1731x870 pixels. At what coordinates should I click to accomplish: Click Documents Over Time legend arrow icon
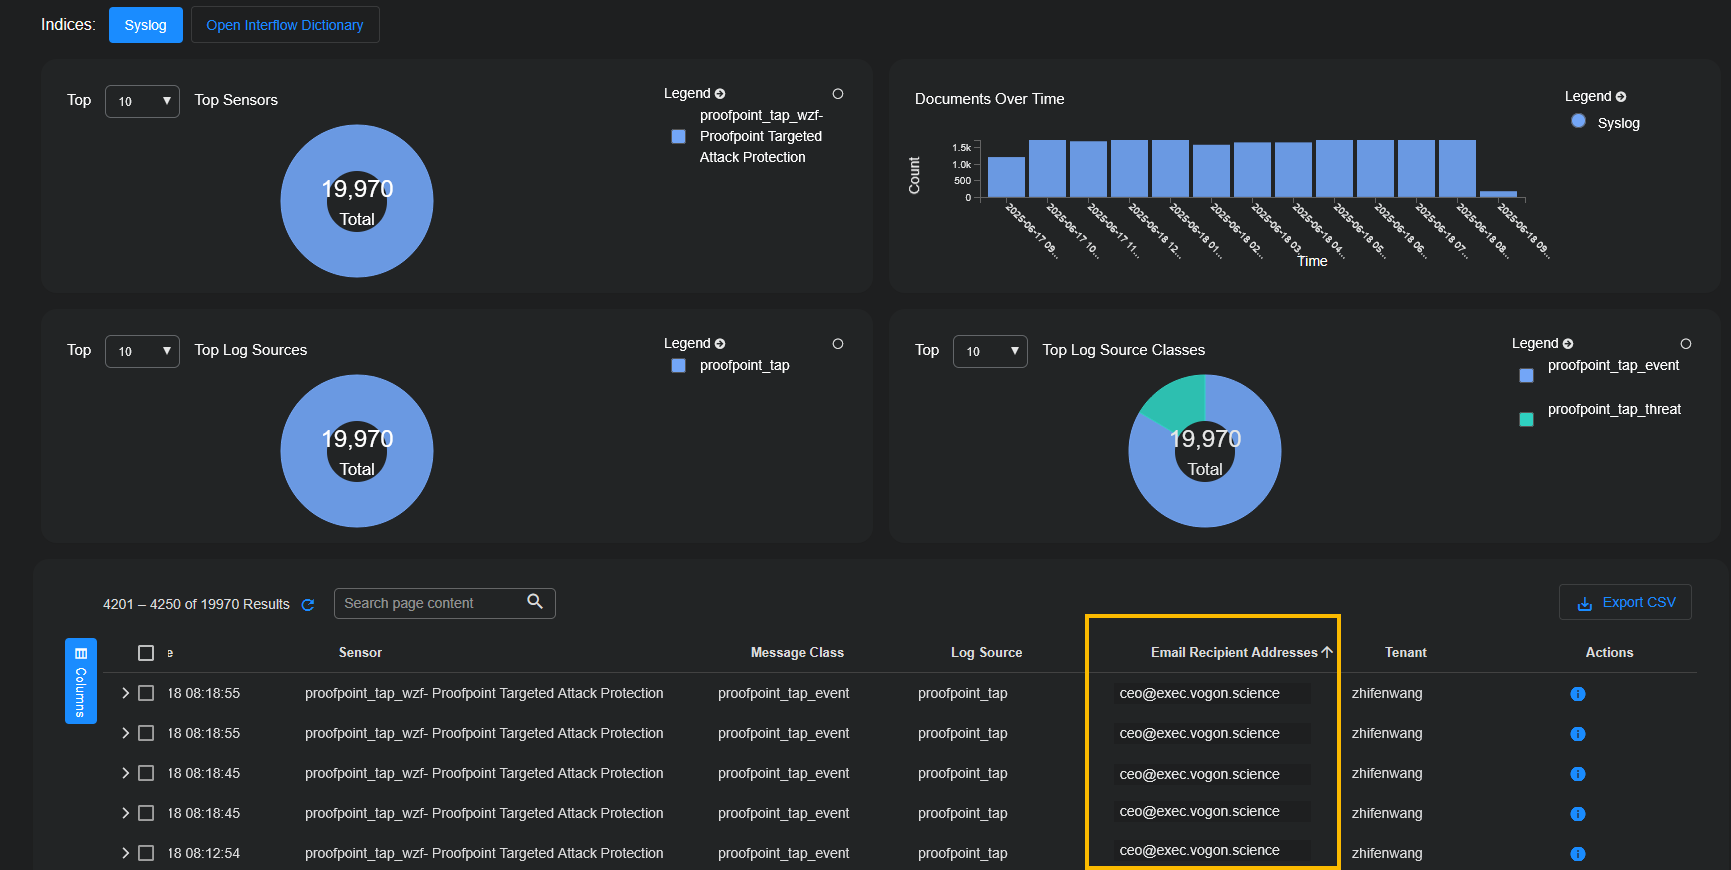[x=1621, y=97]
